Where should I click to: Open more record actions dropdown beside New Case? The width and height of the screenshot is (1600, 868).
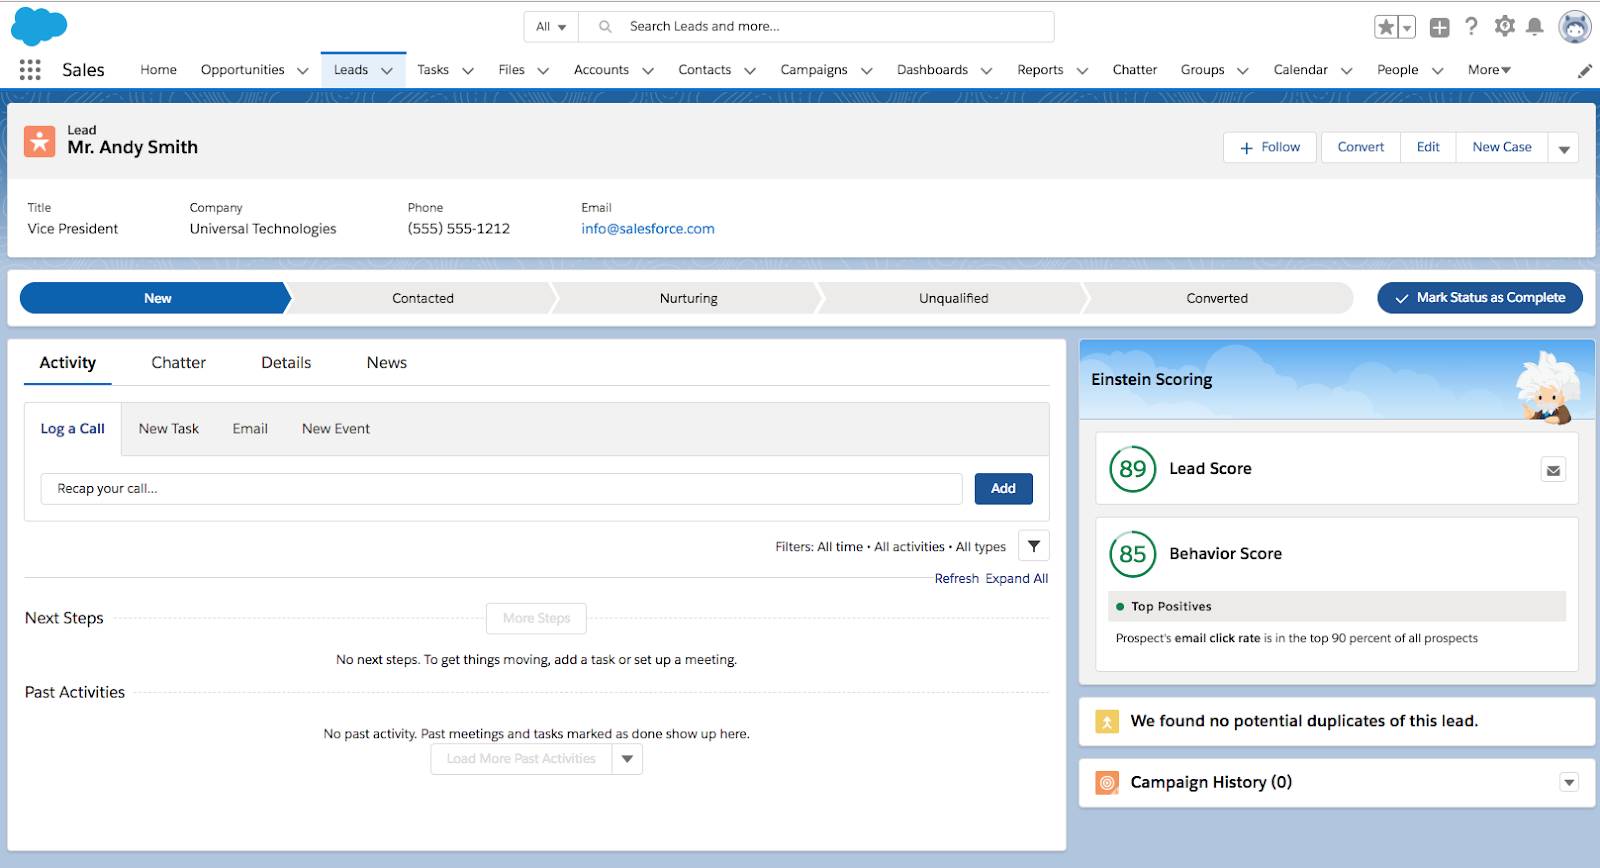pos(1564,148)
